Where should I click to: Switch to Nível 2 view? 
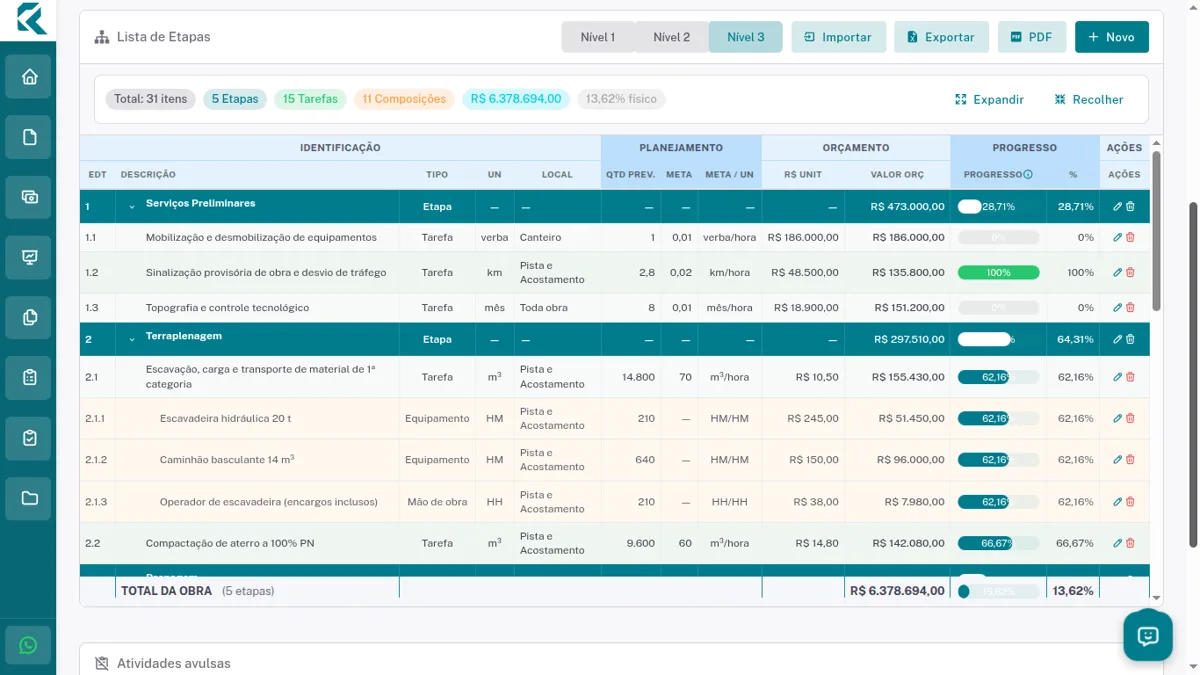(672, 37)
